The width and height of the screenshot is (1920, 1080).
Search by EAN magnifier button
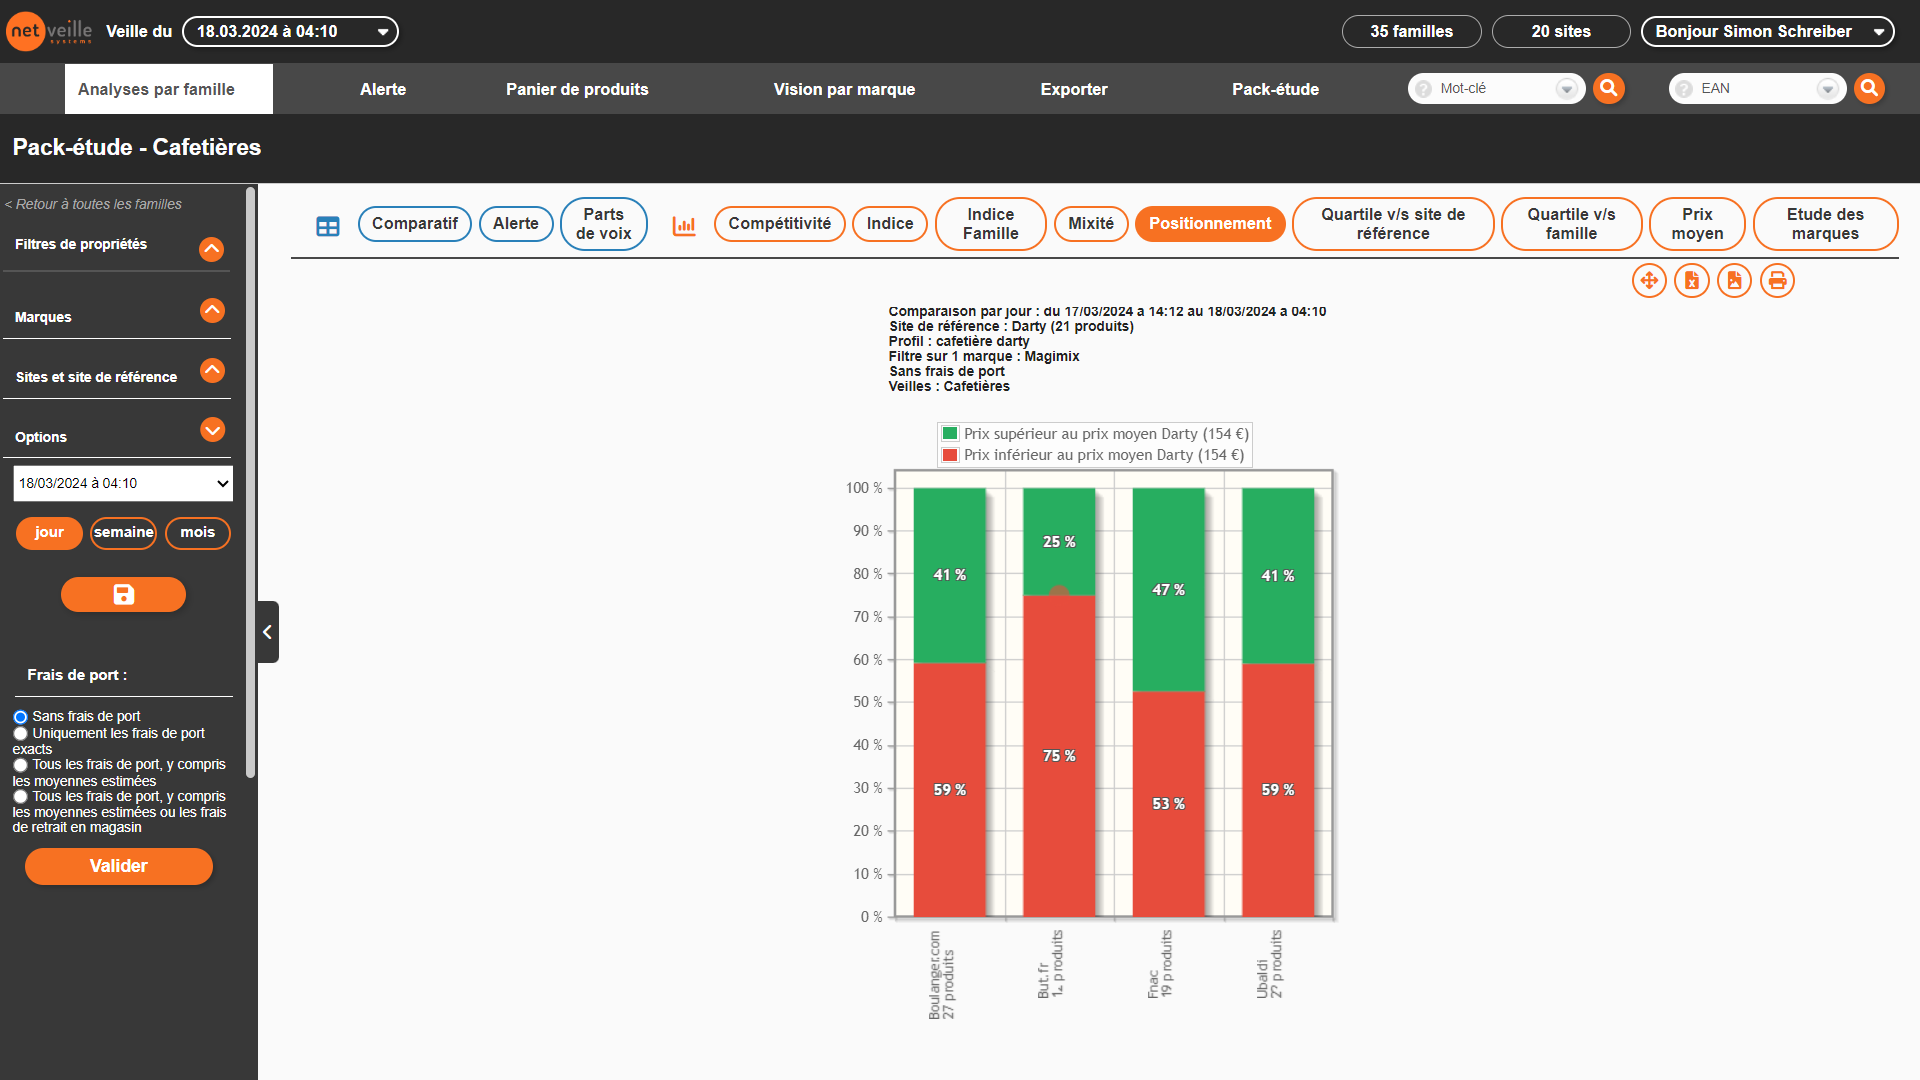(x=1870, y=88)
